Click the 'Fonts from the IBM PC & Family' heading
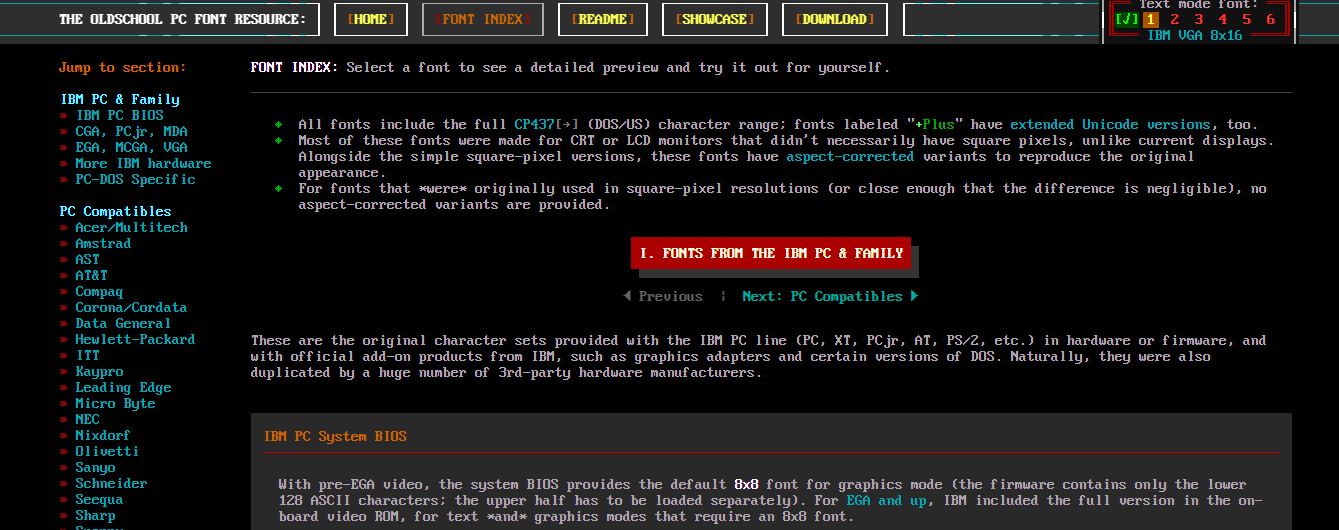This screenshot has height=530, width=1339. pyautogui.click(x=771, y=253)
